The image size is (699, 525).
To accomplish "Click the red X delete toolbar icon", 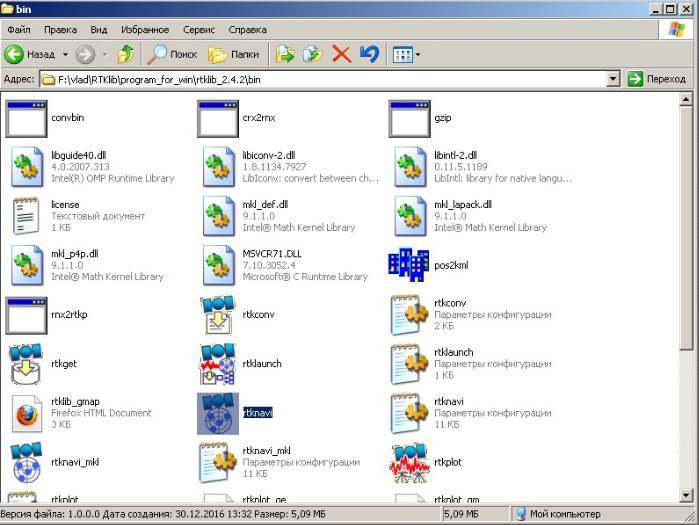I will [341, 54].
